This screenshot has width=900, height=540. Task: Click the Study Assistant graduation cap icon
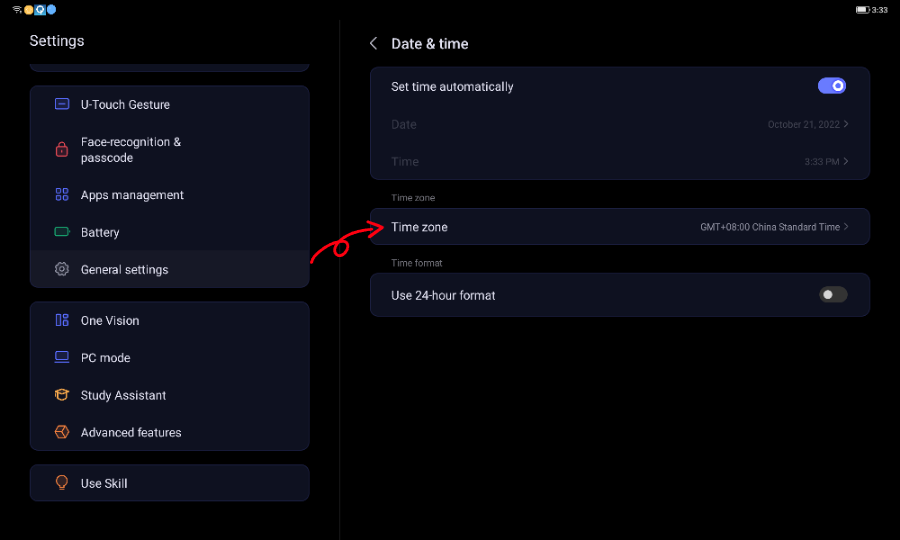click(62, 395)
